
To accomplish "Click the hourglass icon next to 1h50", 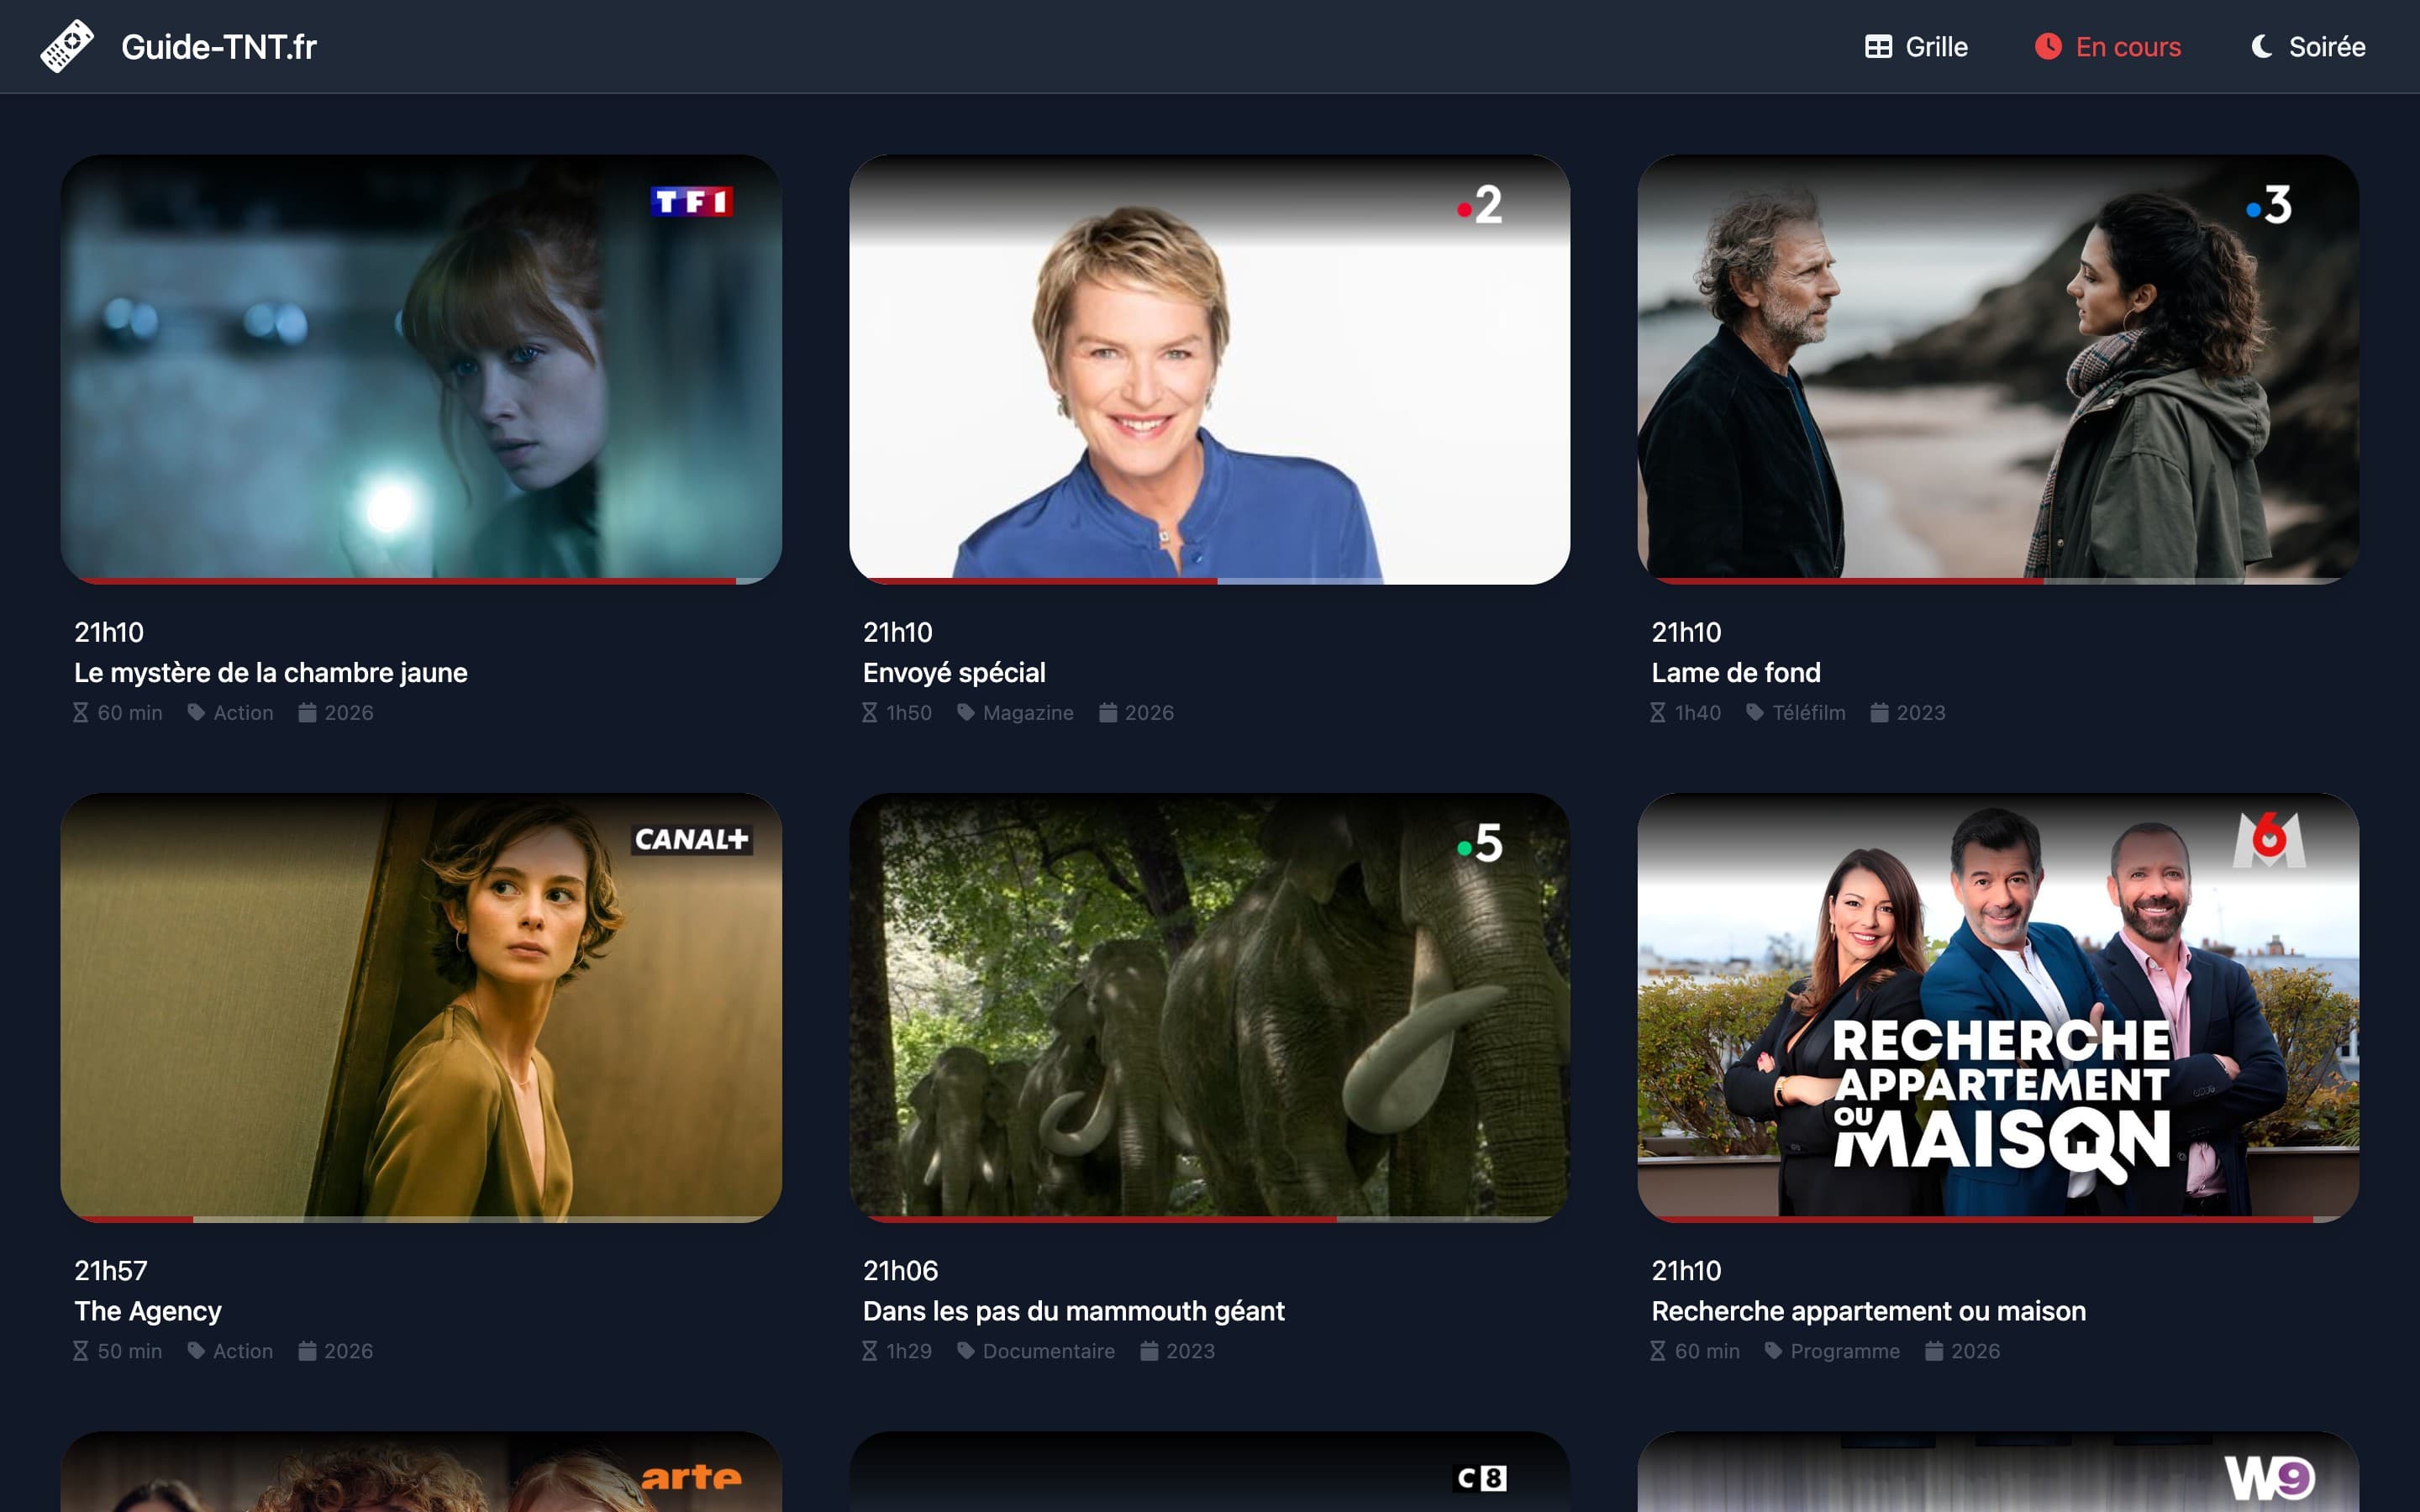I will [x=869, y=713].
